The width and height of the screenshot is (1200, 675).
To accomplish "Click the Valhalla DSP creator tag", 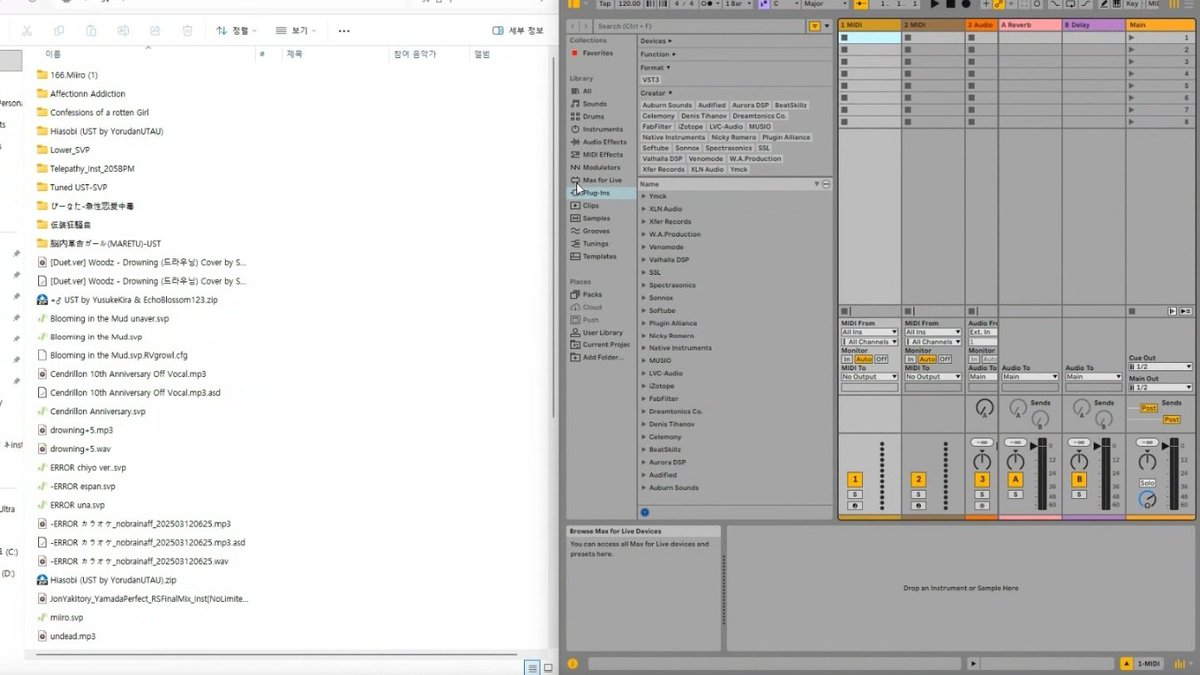I will (662, 158).
